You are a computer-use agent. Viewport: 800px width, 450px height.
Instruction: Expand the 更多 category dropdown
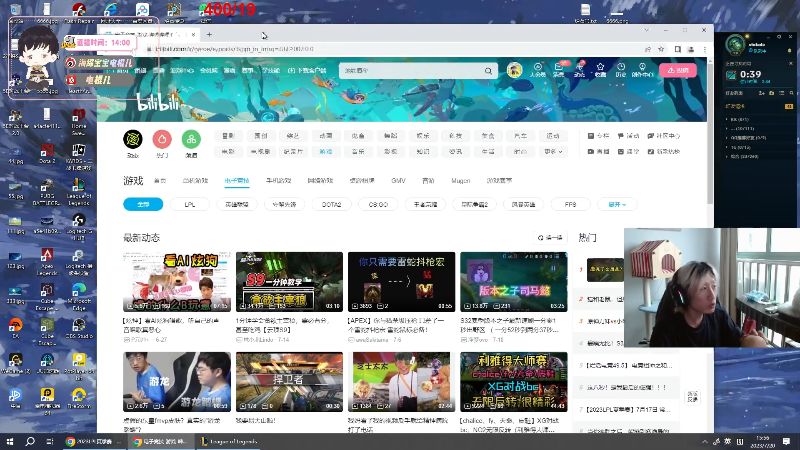pyautogui.click(x=553, y=152)
